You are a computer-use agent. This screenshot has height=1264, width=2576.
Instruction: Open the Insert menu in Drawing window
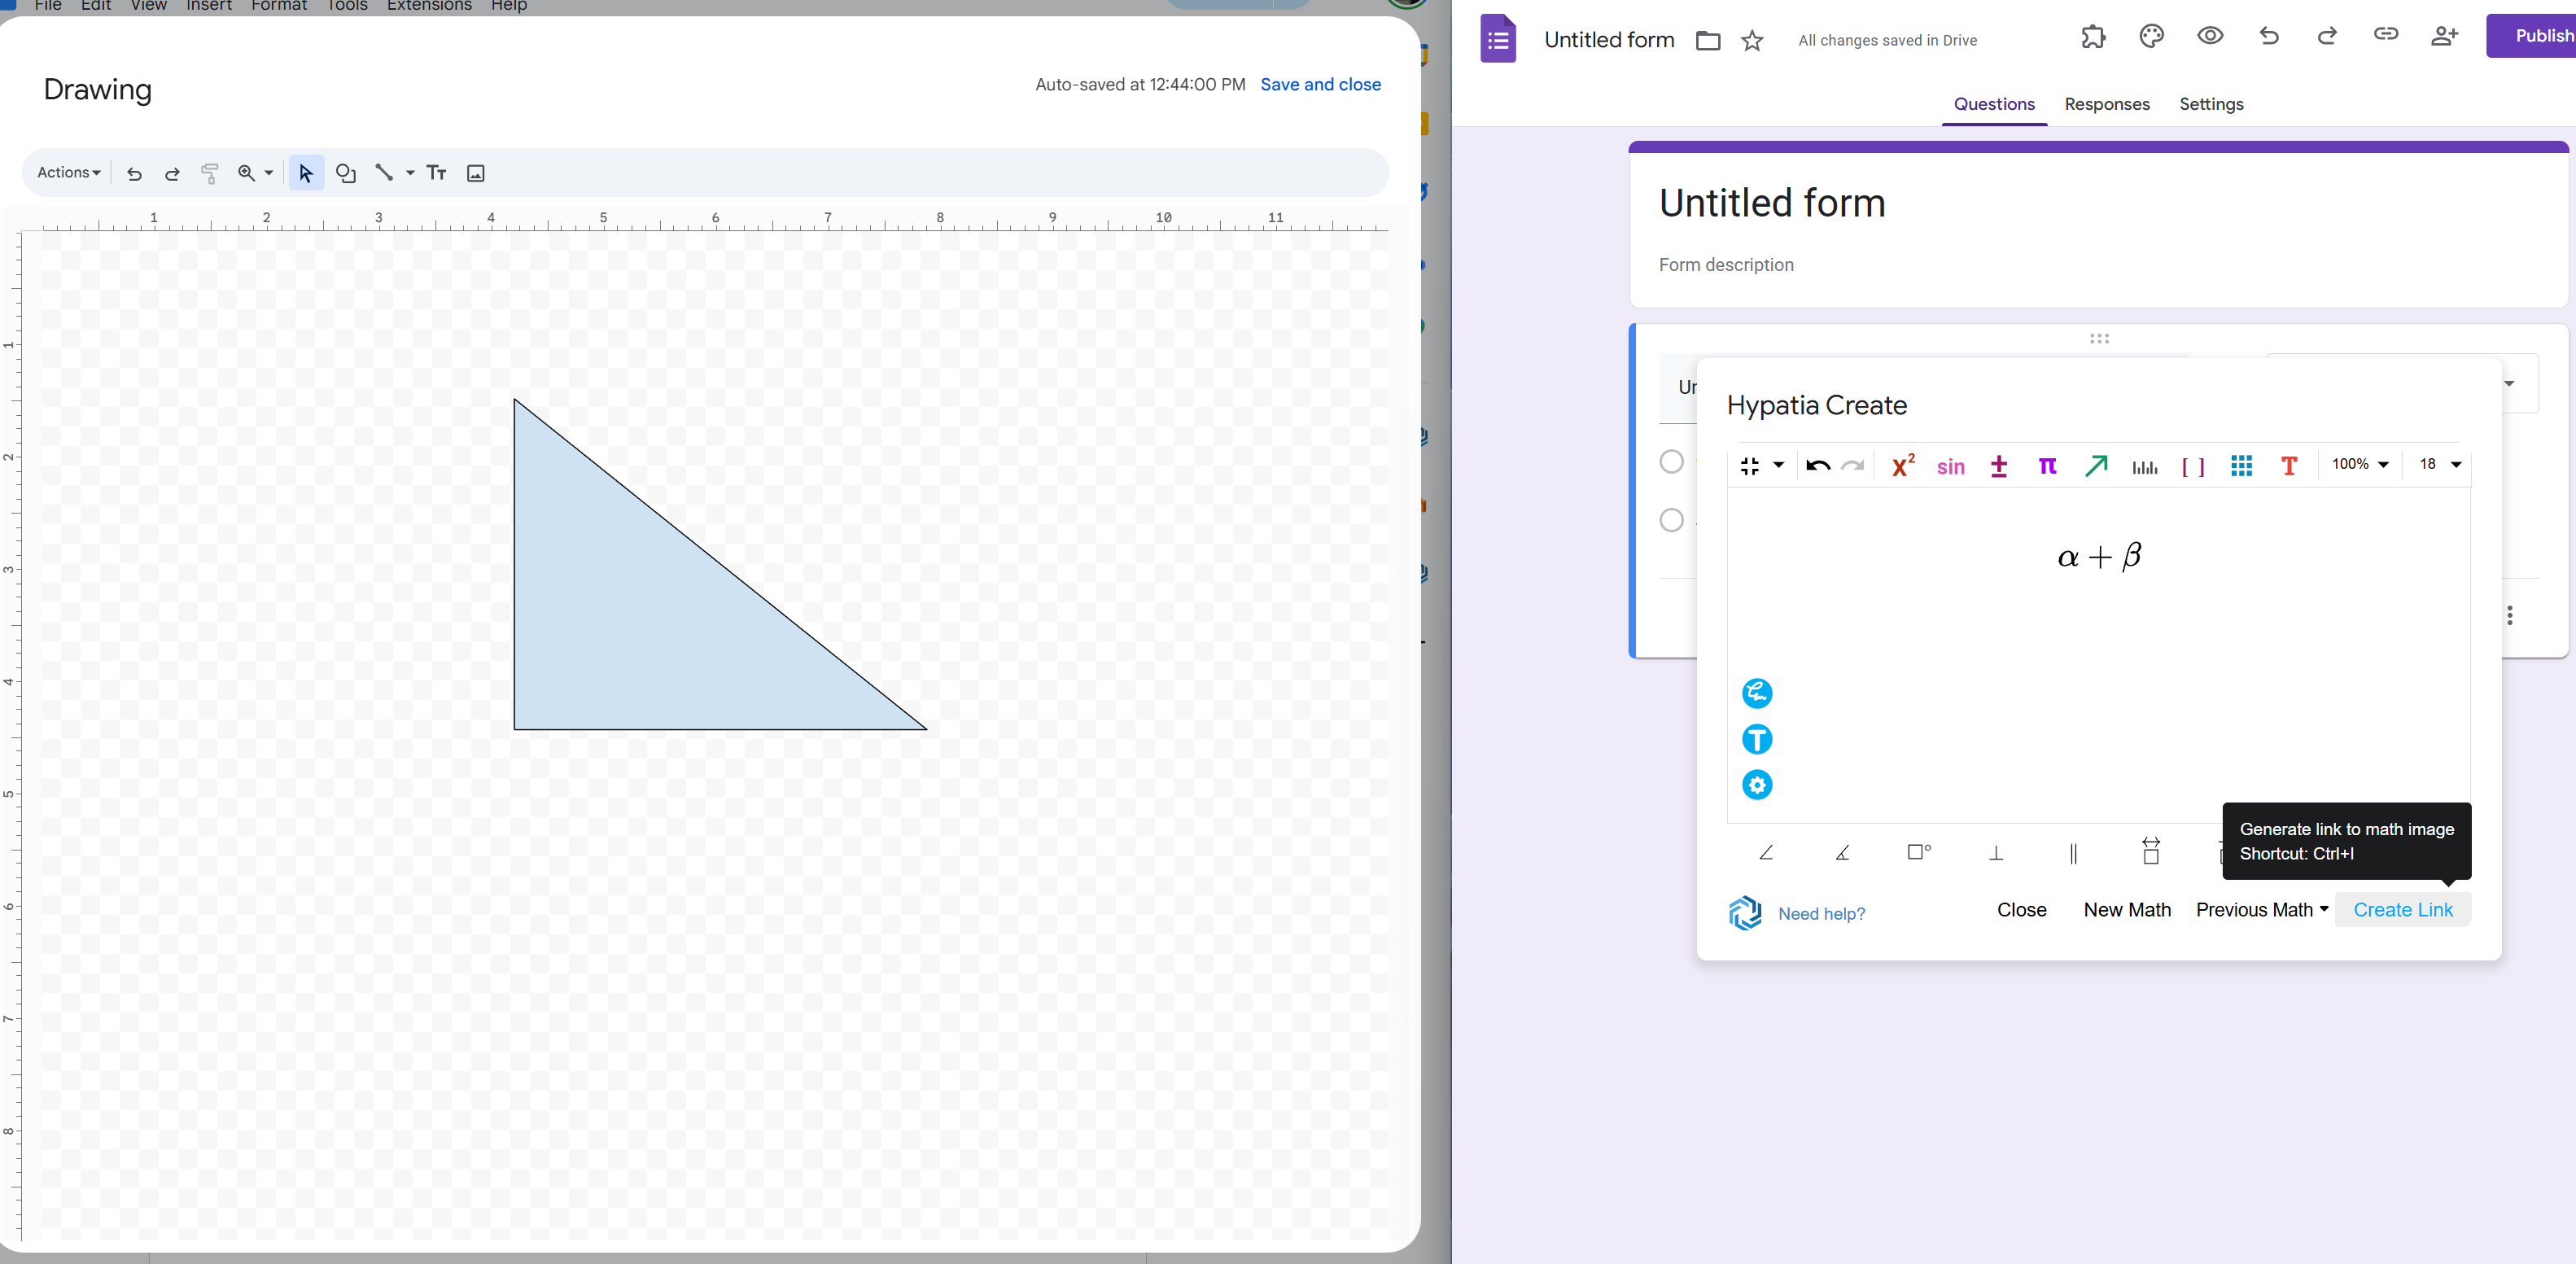point(208,6)
